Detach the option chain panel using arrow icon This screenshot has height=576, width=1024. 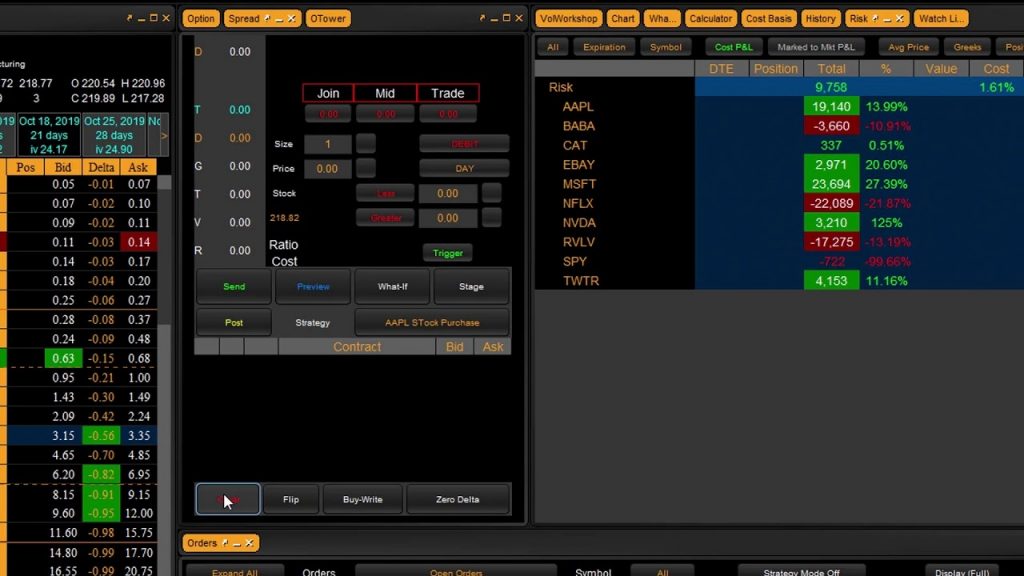click(129, 18)
